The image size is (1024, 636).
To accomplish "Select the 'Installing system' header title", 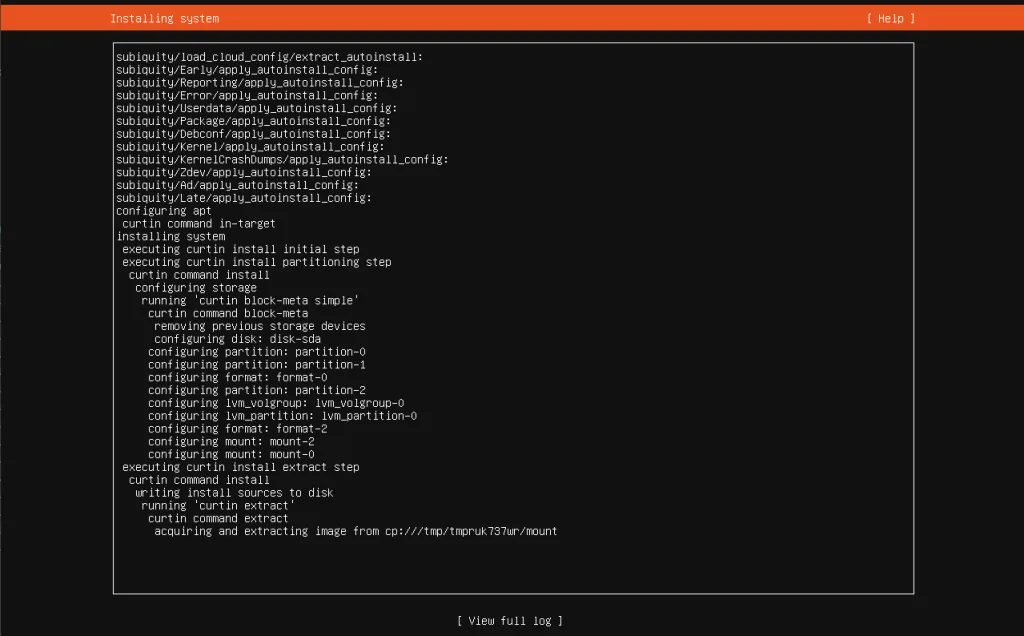I will coord(165,18).
